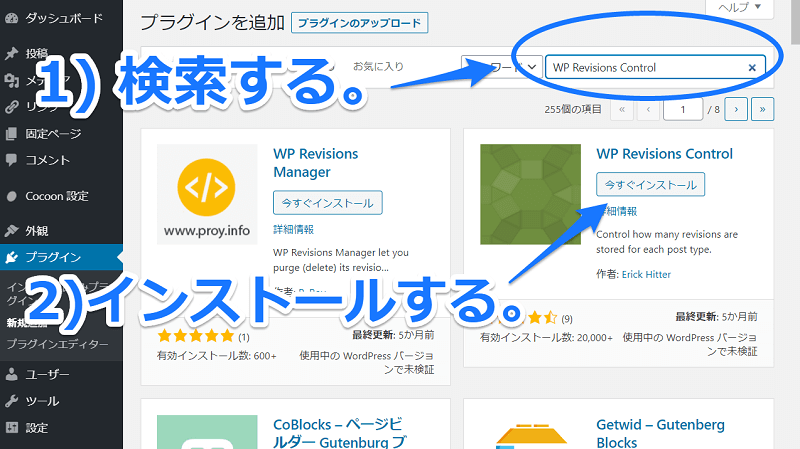This screenshot has height=449, width=800.
Task: Click the 外観 paintbrush icon
Action: coord(11,231)
